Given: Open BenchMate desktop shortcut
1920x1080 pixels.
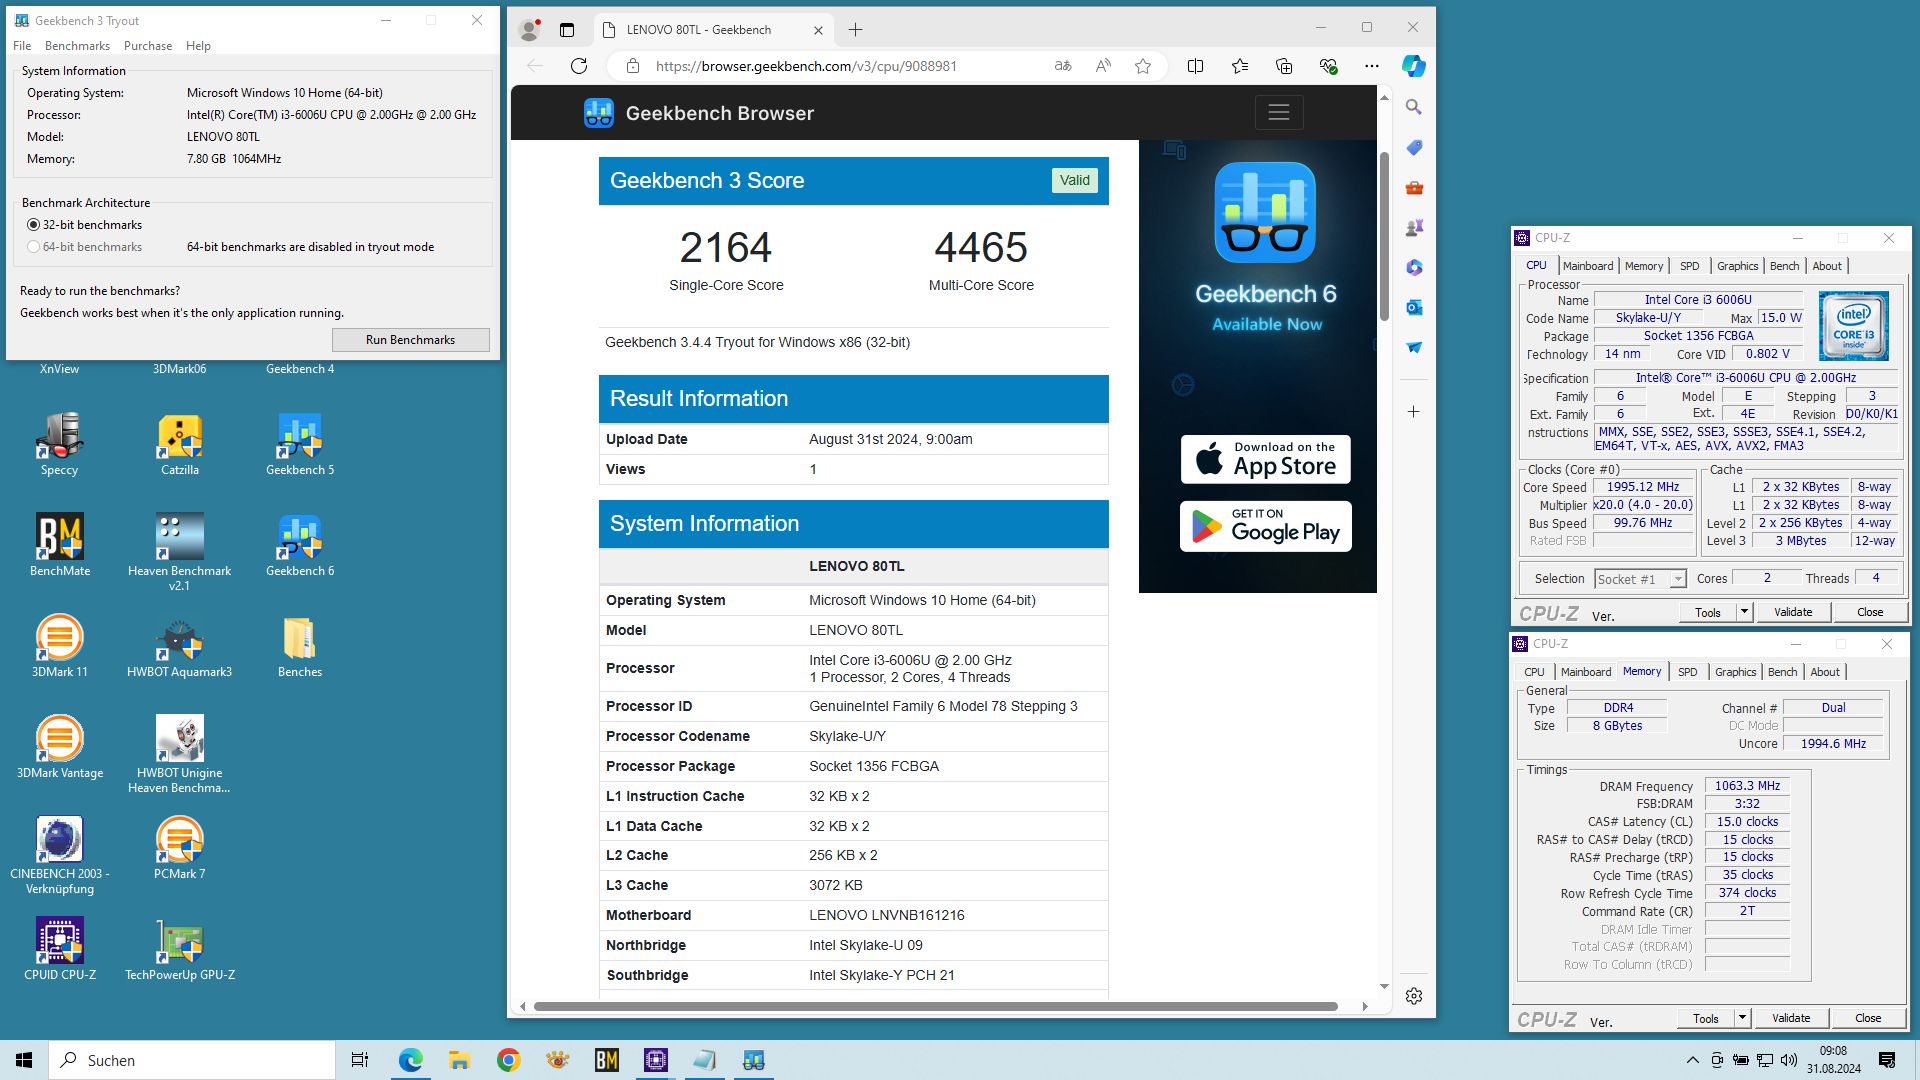Looking at the screenshot, I should click(x=60, y=545).
